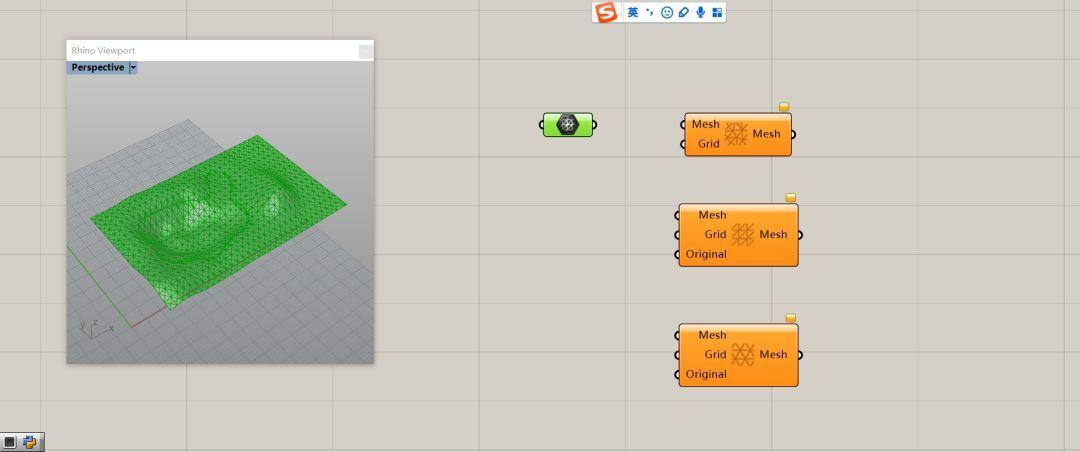Click the triangular grid icon on the bottom component
The image size is (1080, 452).
tap(742, 354)
